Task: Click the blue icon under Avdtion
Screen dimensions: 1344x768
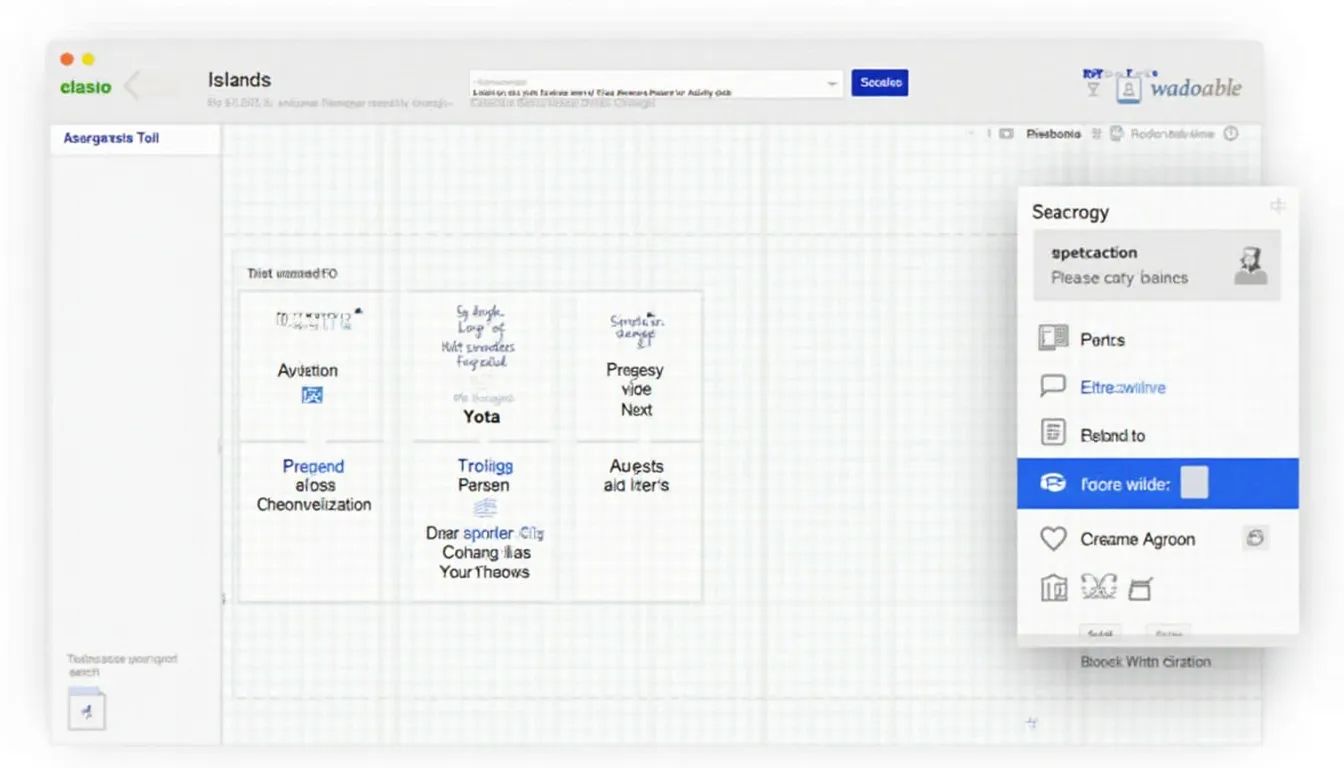Action: (311, 396)
